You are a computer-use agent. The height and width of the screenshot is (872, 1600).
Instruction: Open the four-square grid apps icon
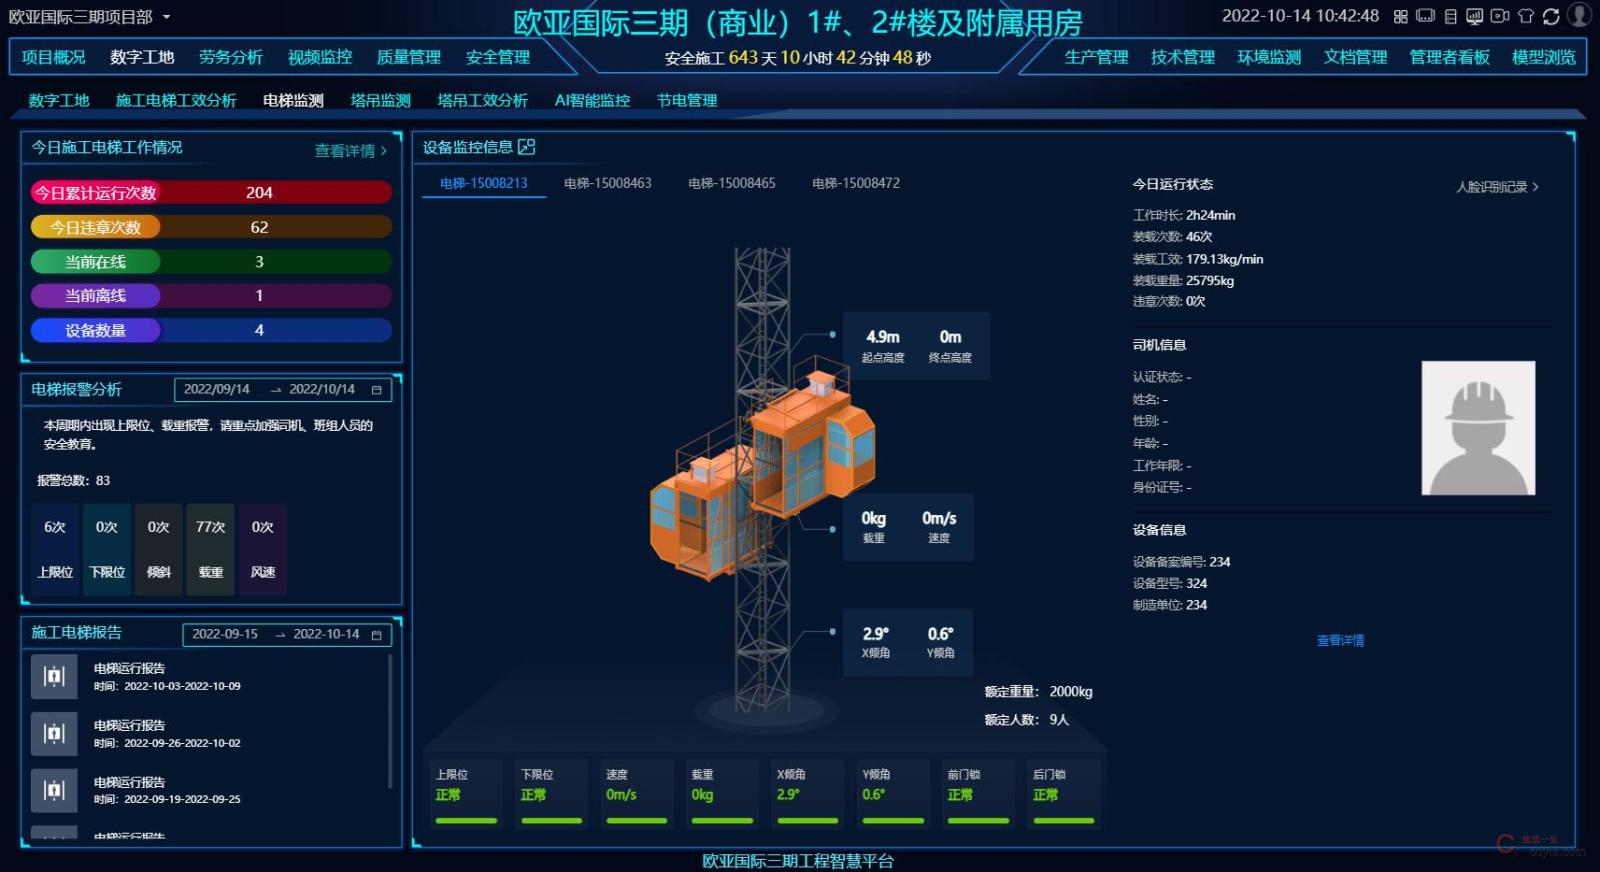point(1401,16)
